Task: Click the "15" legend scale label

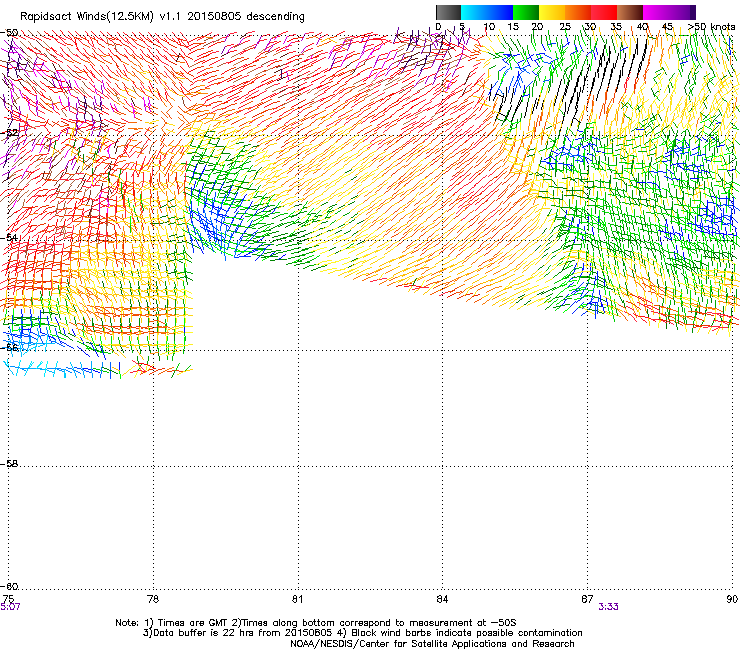Action: 513,26
